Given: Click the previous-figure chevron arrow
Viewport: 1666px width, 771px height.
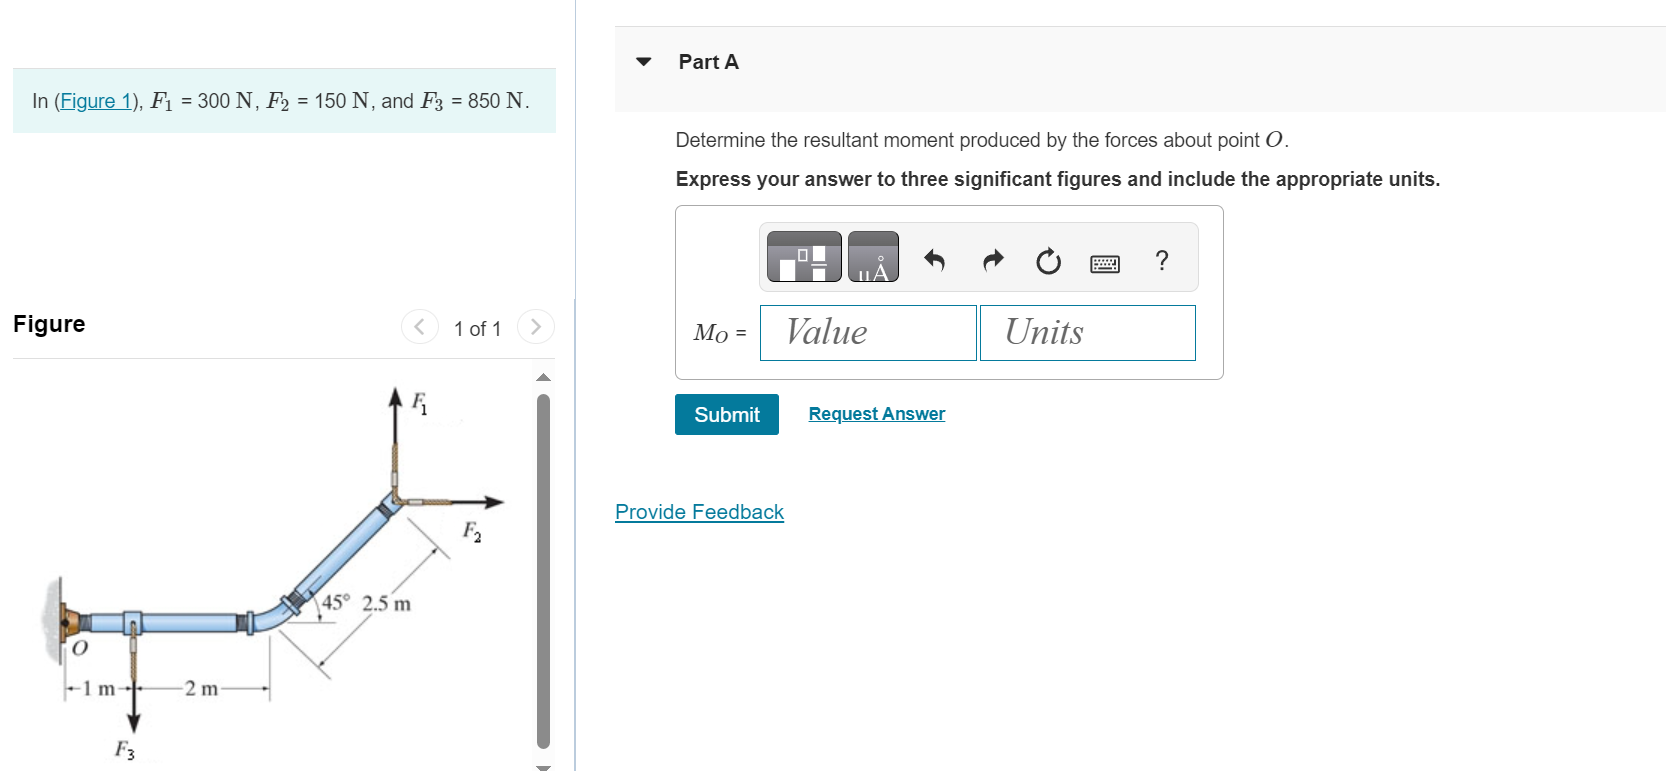Looking at the screenshot, I should (419, 327).
